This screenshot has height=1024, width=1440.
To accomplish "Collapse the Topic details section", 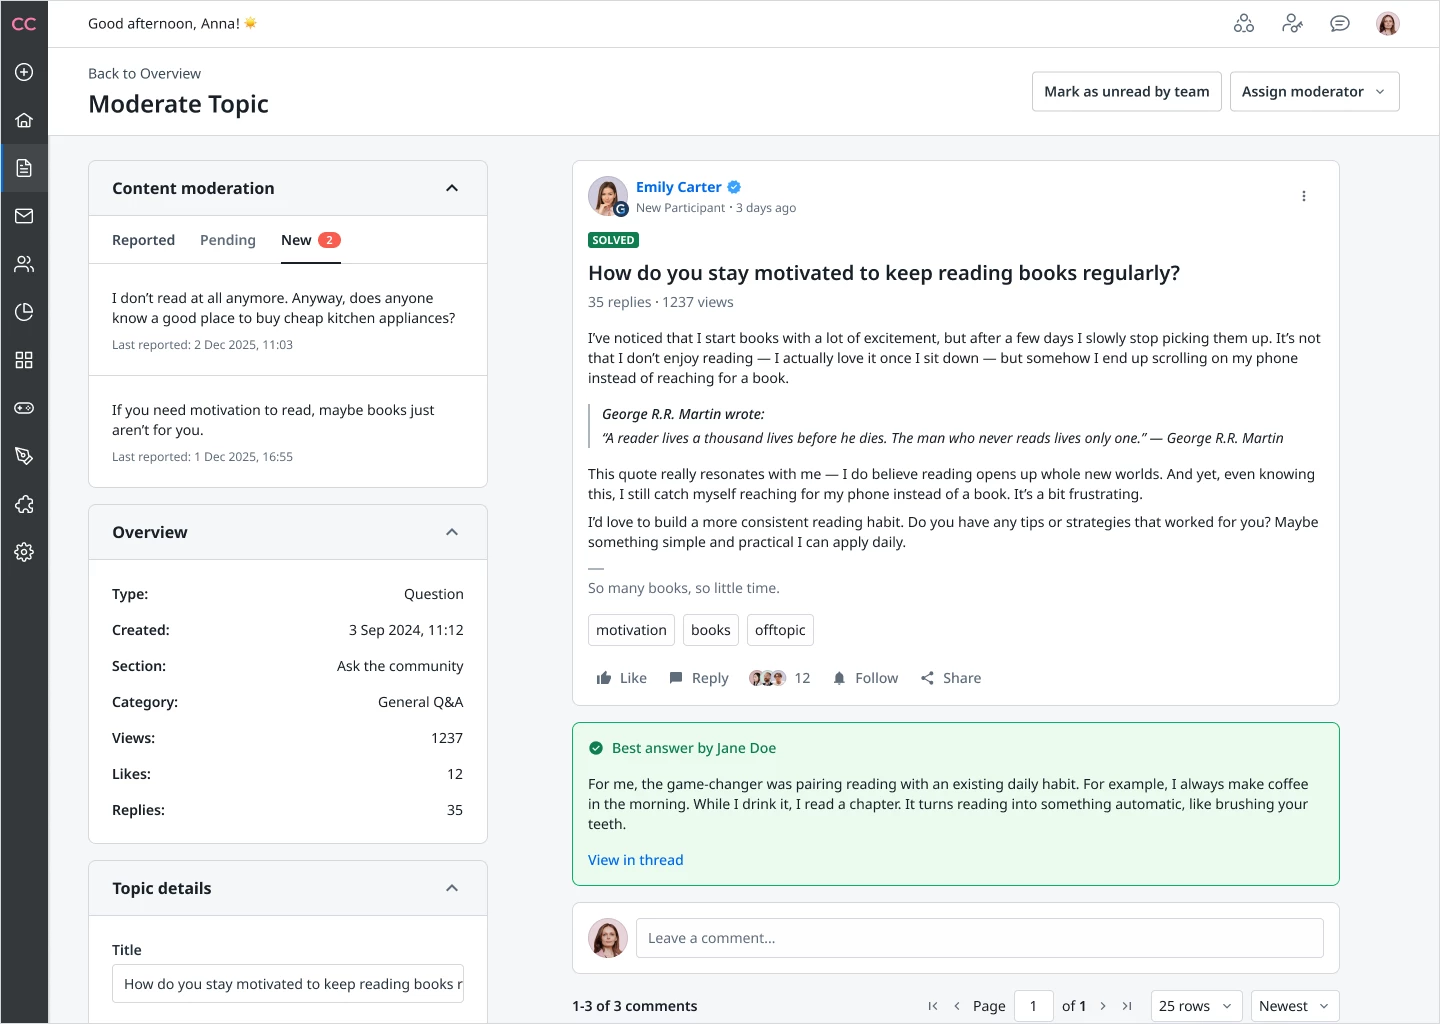I will [452, 888].
